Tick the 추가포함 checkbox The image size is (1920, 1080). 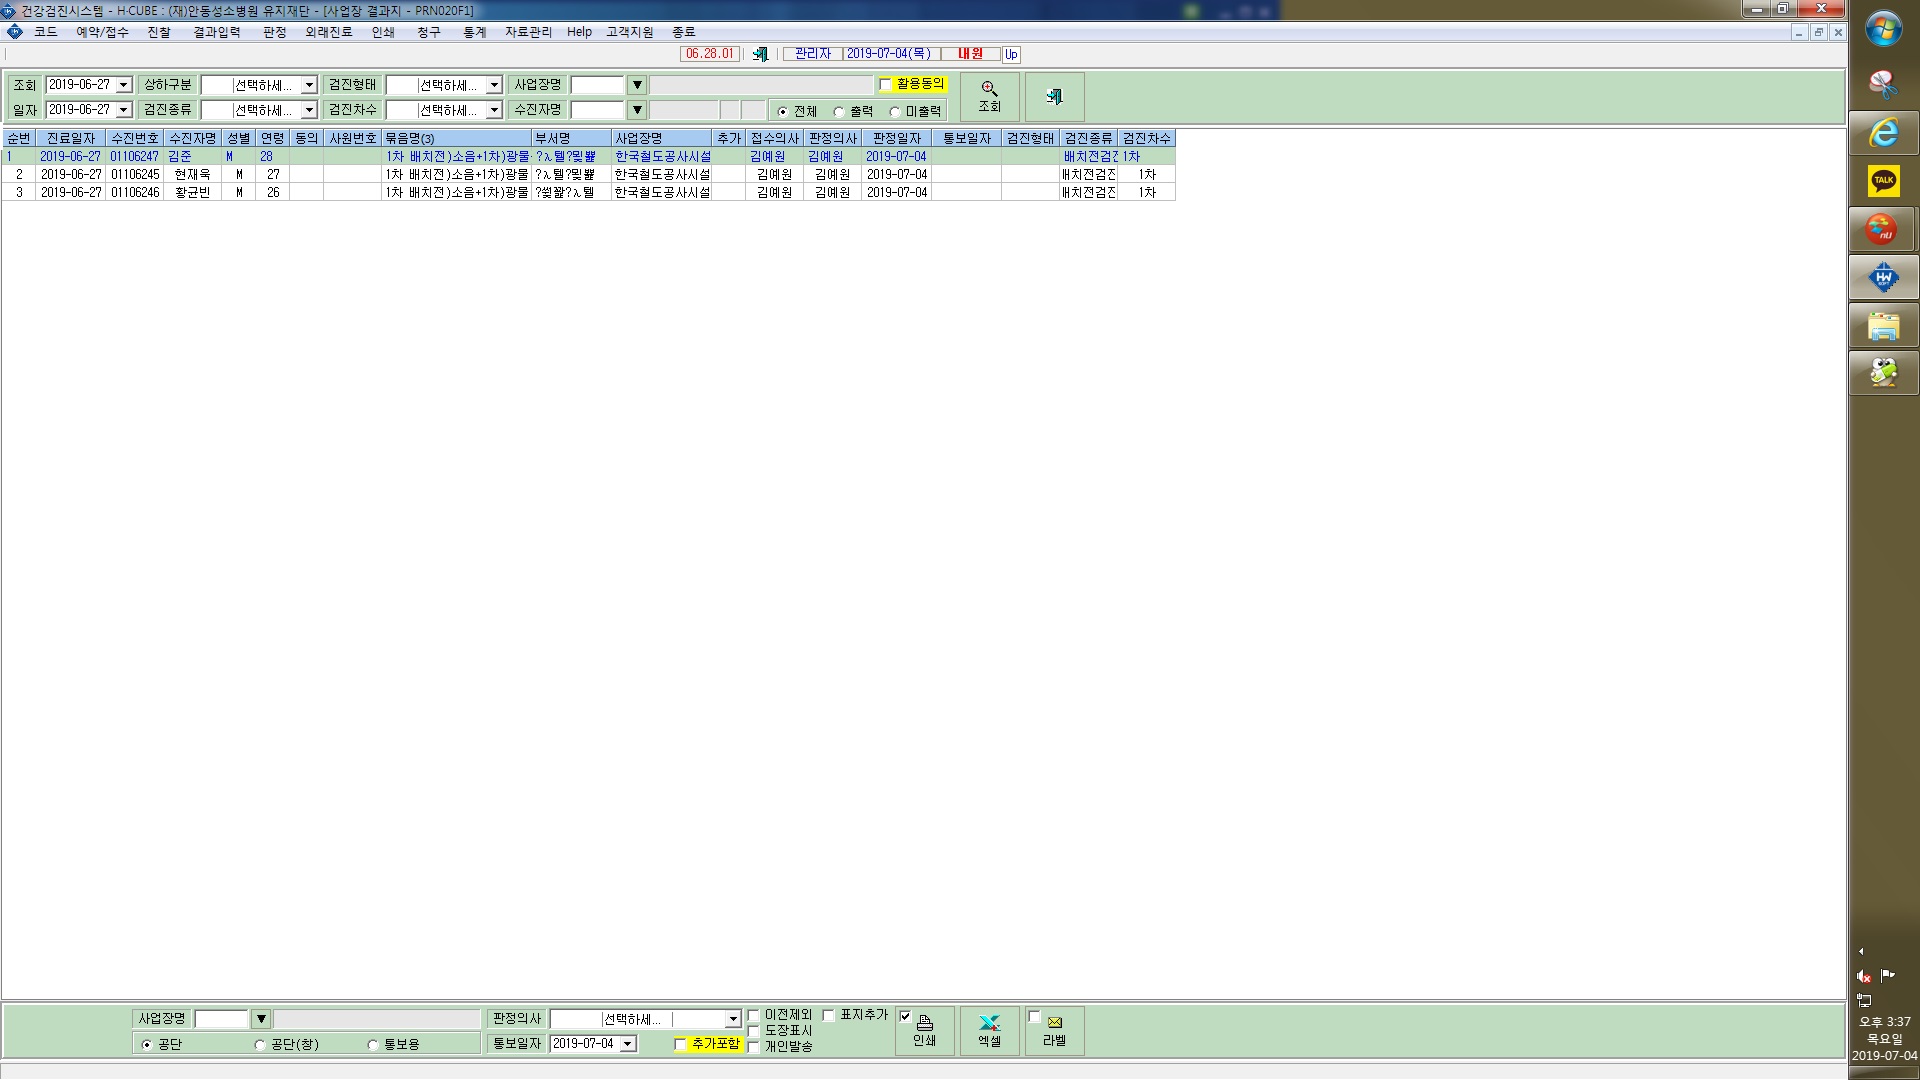(681, 1045)
